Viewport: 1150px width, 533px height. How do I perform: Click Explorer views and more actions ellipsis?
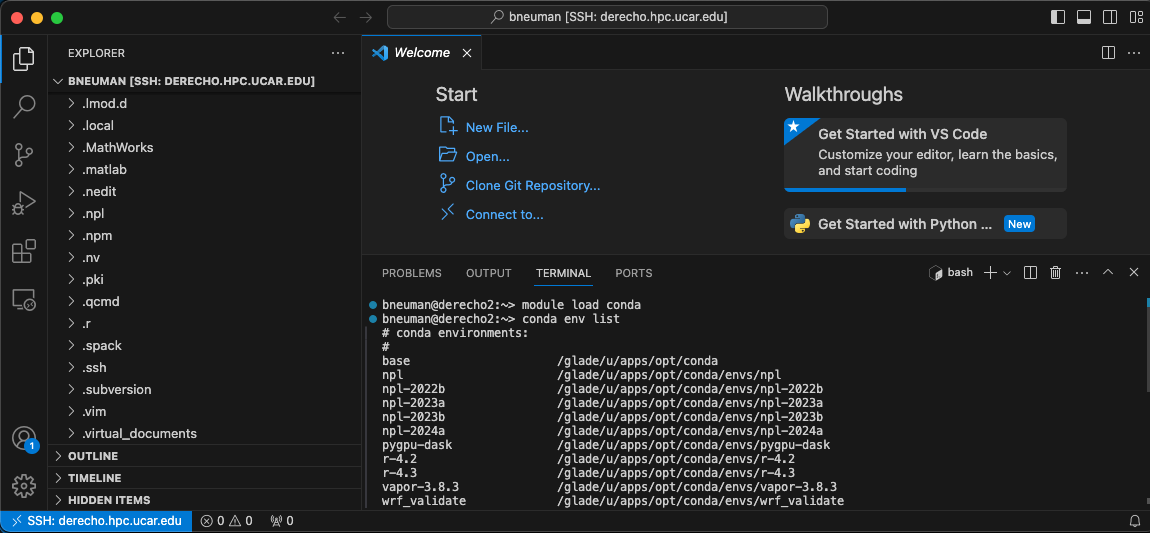(337, 53)
